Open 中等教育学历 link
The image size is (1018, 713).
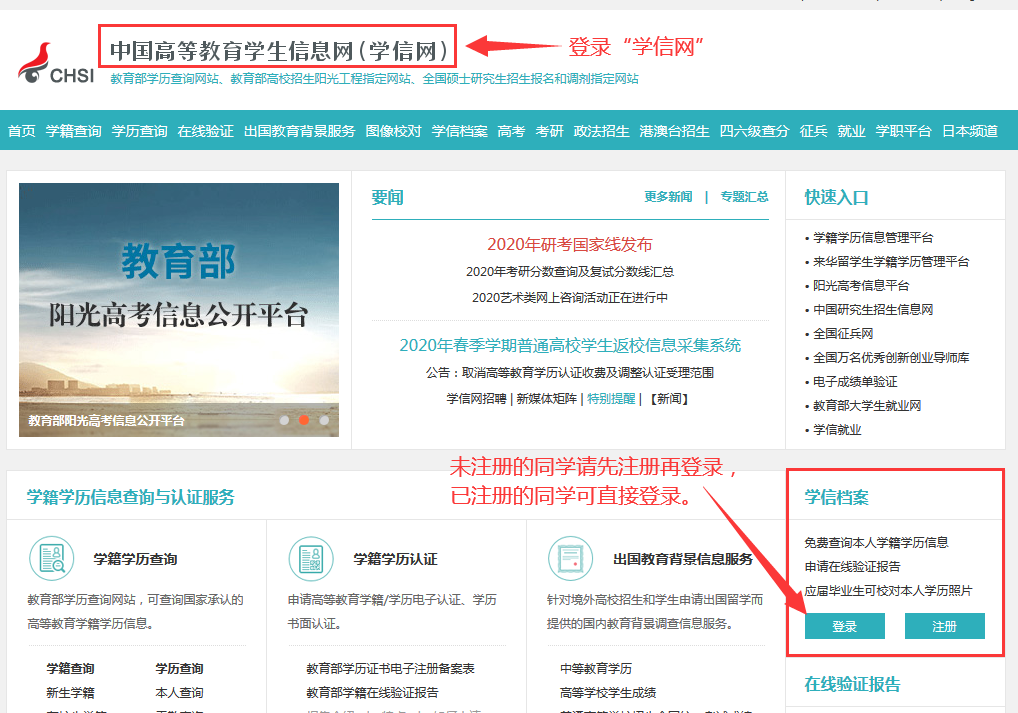(595, 668)
